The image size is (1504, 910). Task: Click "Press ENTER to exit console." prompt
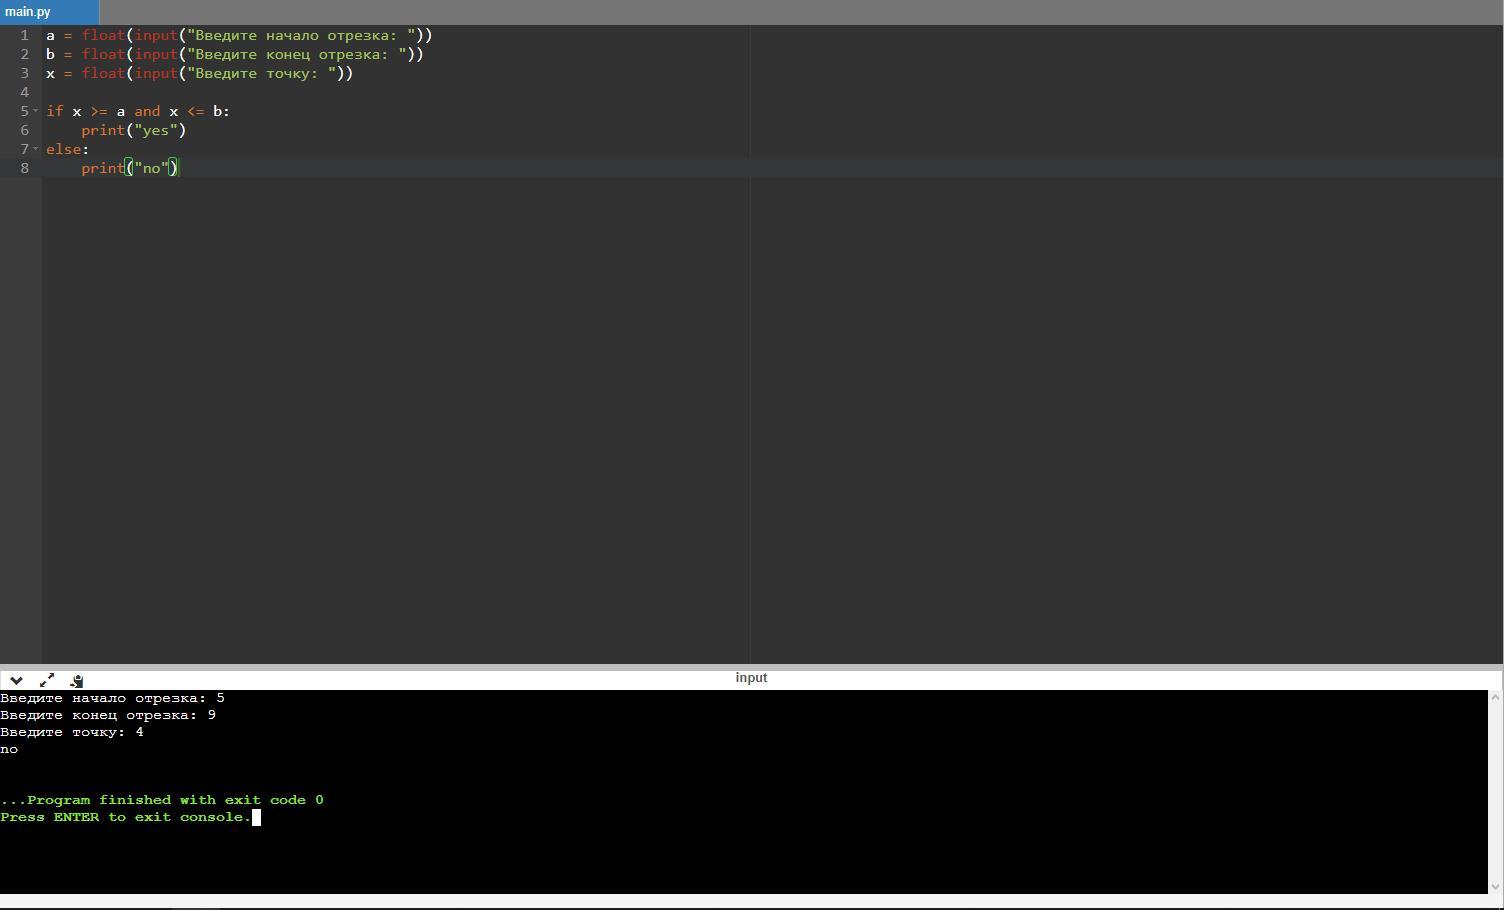tap(126, 817)
